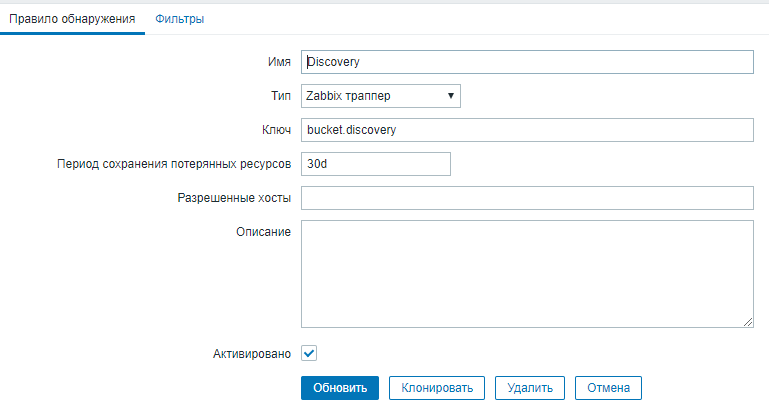Click the Ключ field label
Image resolution: width=769 pixels, height=415 pixels.
(x=275, y=130)
